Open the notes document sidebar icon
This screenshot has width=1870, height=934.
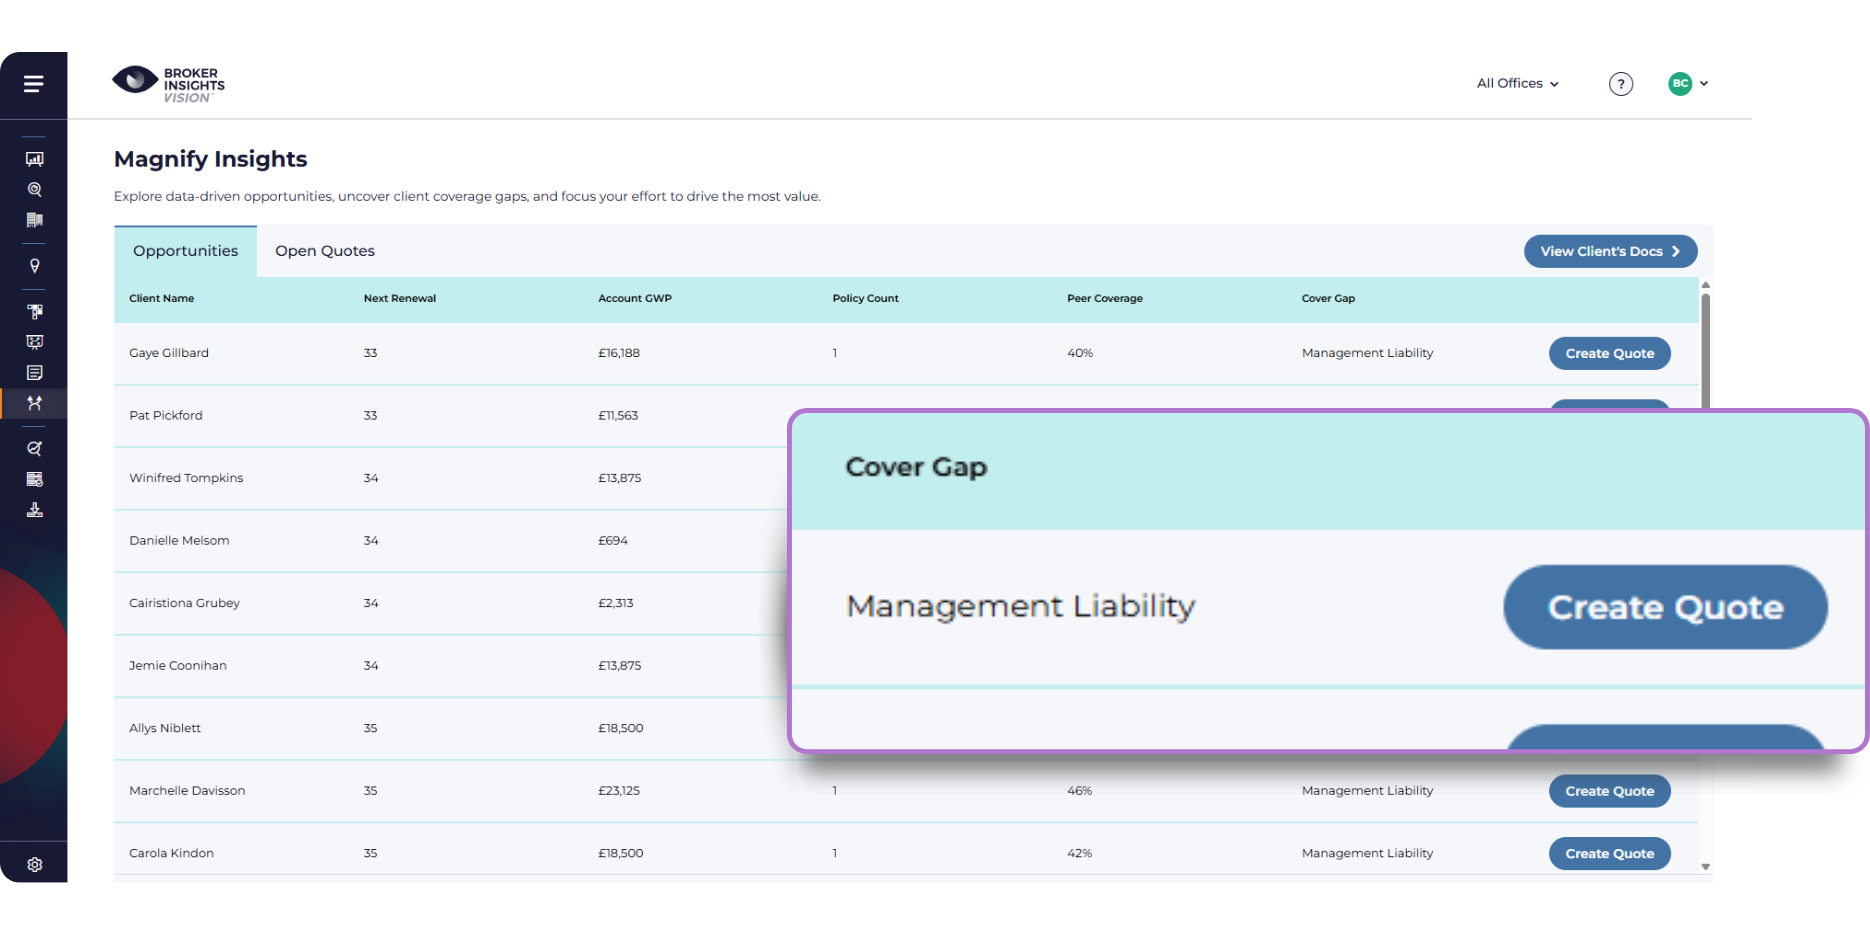click(x=34, y=373)
